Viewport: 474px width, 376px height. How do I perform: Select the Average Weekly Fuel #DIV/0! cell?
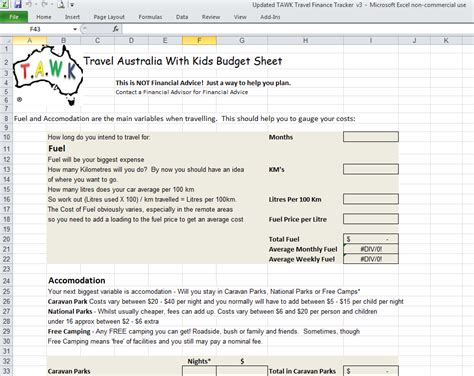(371, 259)
